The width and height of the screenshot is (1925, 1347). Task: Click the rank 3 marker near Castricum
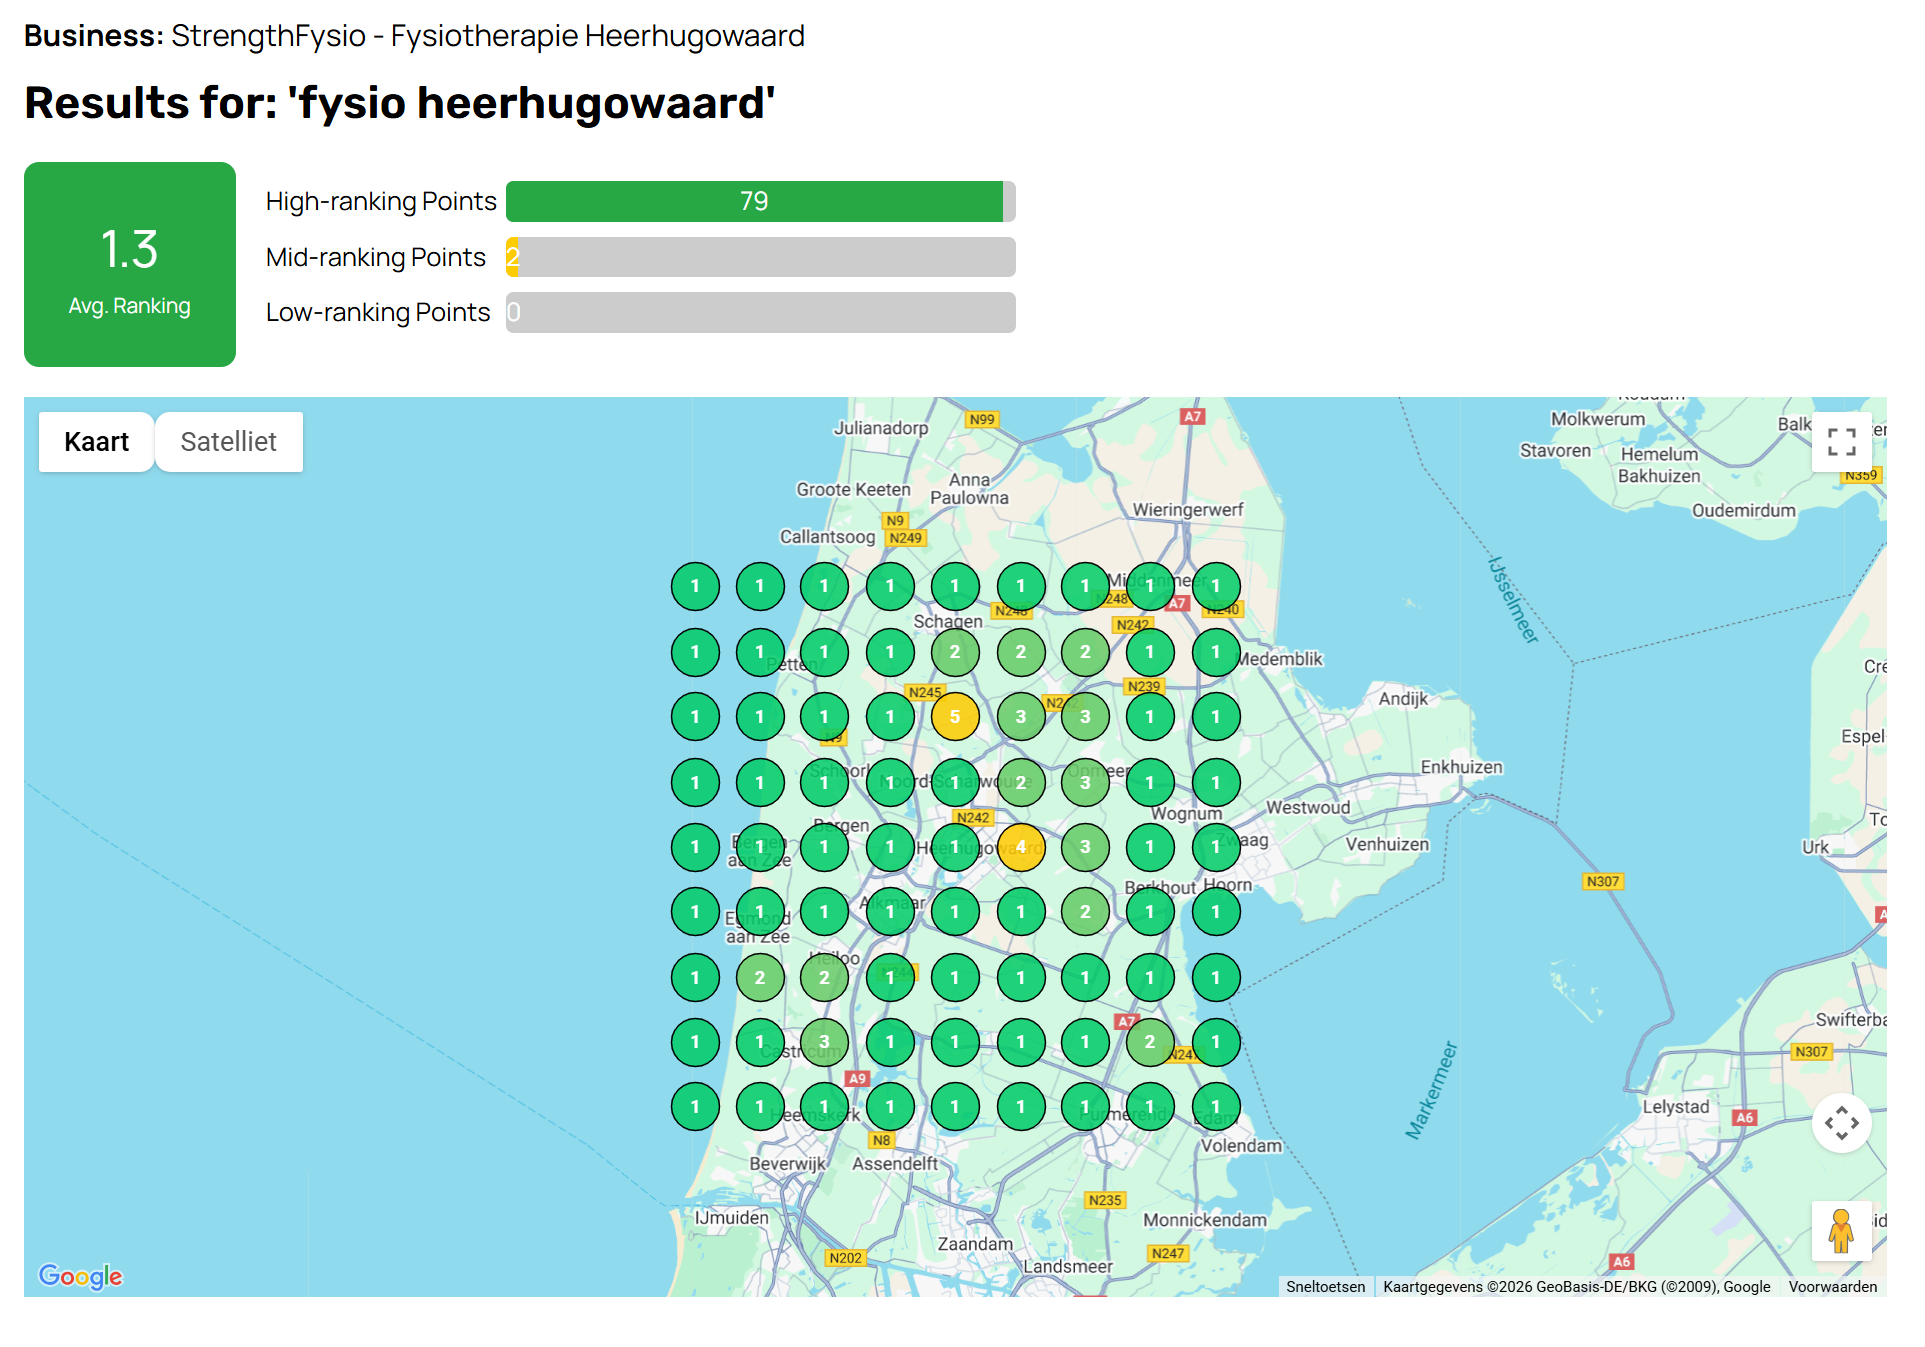coord(824,1042)
